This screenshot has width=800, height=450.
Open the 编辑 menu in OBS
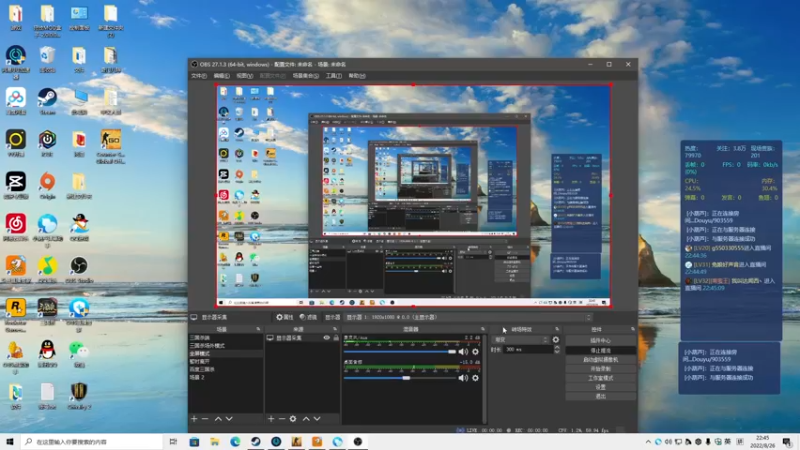click(x=221, y=76)
